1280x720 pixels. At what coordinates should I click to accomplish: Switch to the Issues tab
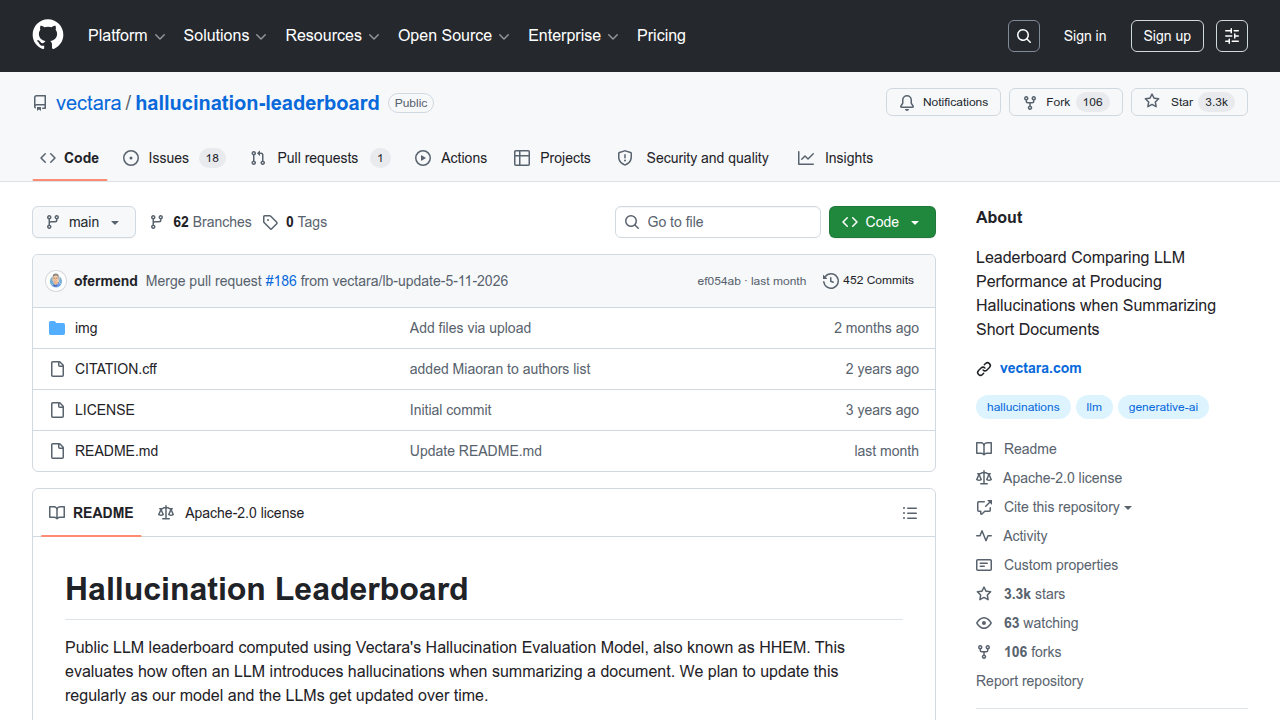tap(174, 158)
